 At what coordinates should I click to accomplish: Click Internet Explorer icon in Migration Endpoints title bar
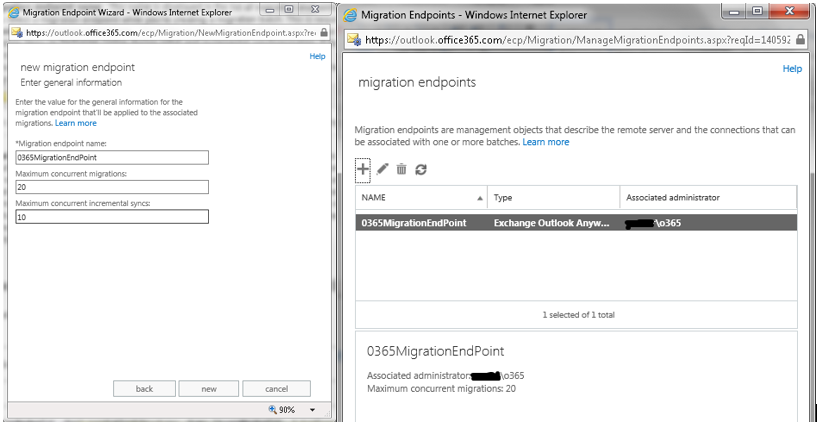(349, 15)
